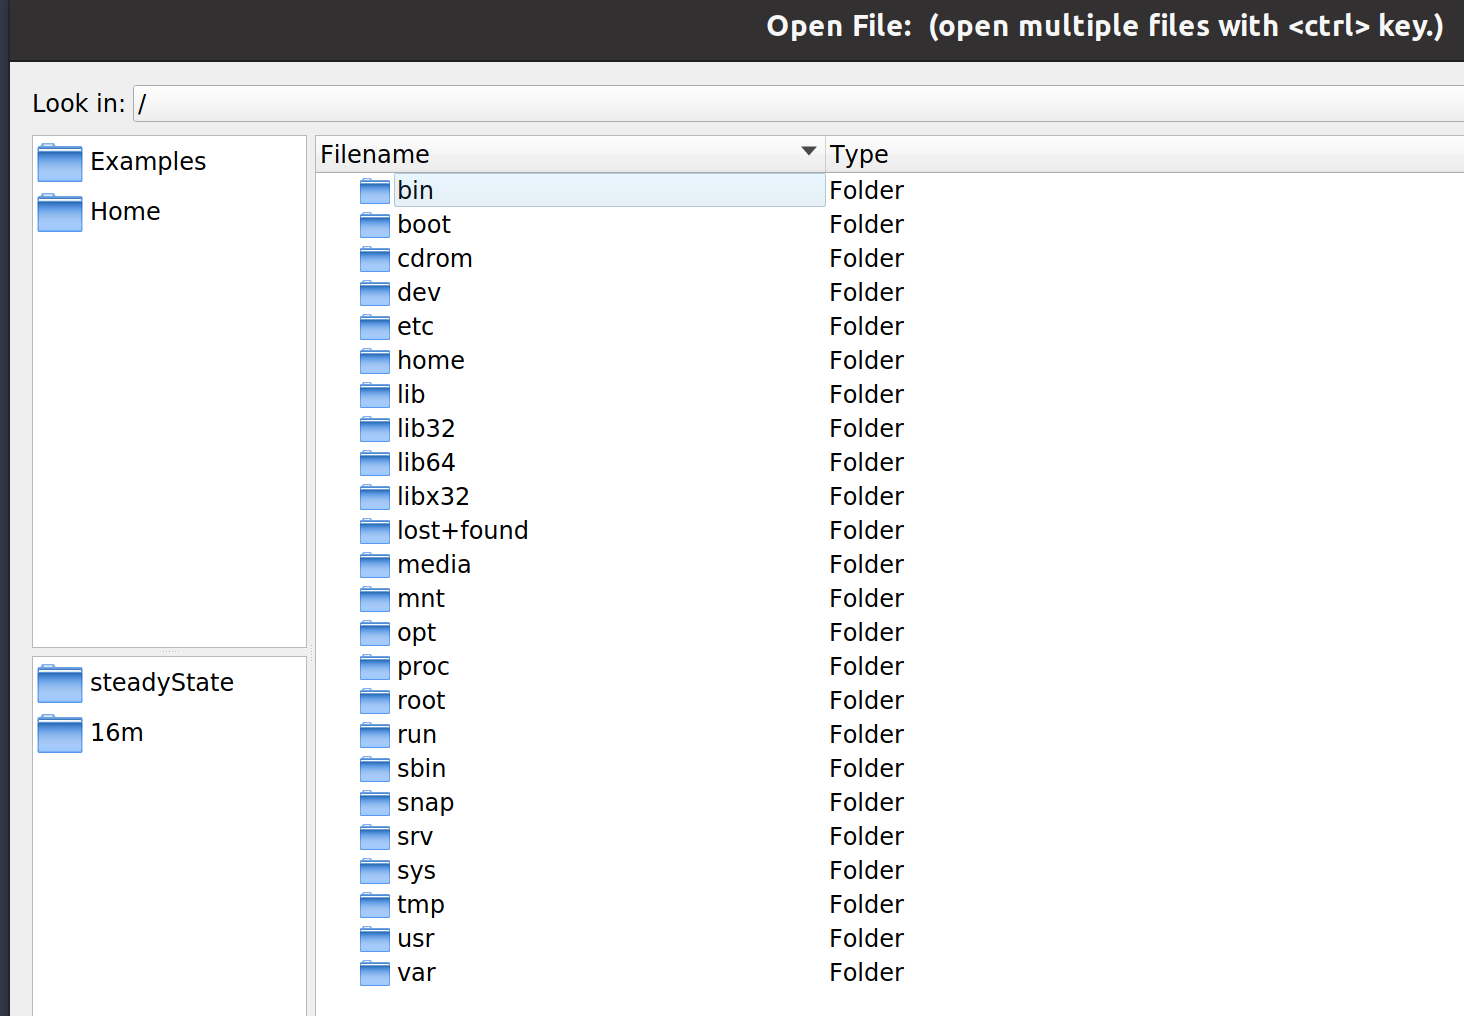Click the Filename column sort arrow

808,152
